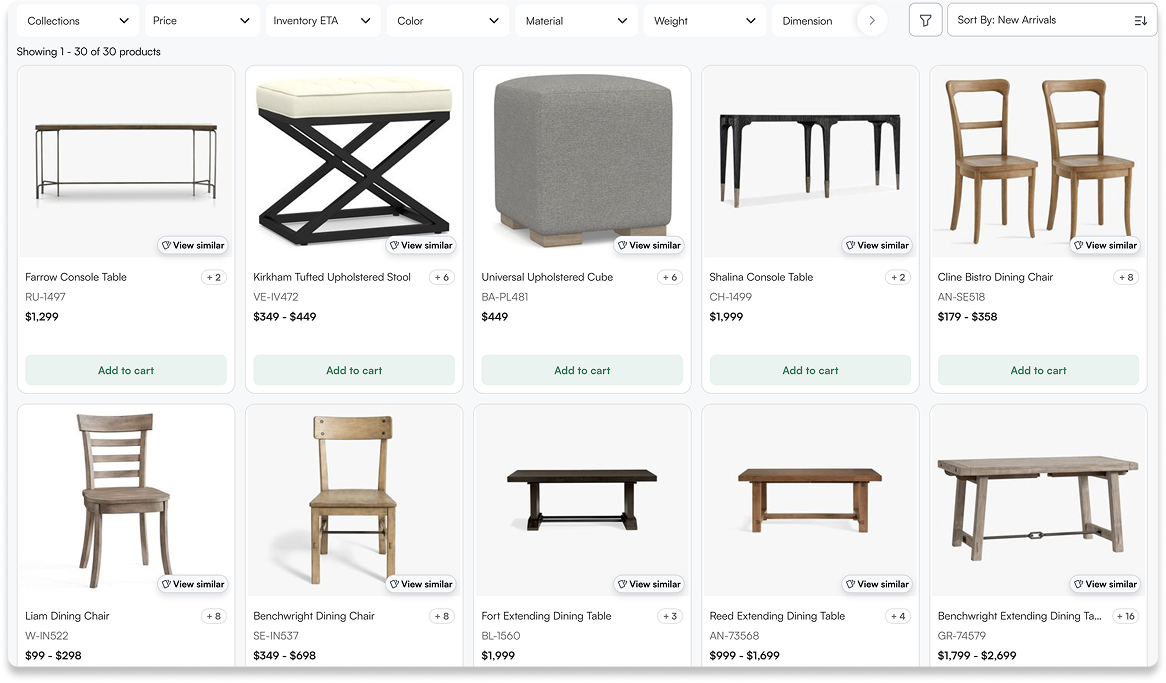Image resolution: width=1166 pixels, height=683 pixels.
Task: Click the sort order icon in Sort By
Action: tap(1141, 20)
